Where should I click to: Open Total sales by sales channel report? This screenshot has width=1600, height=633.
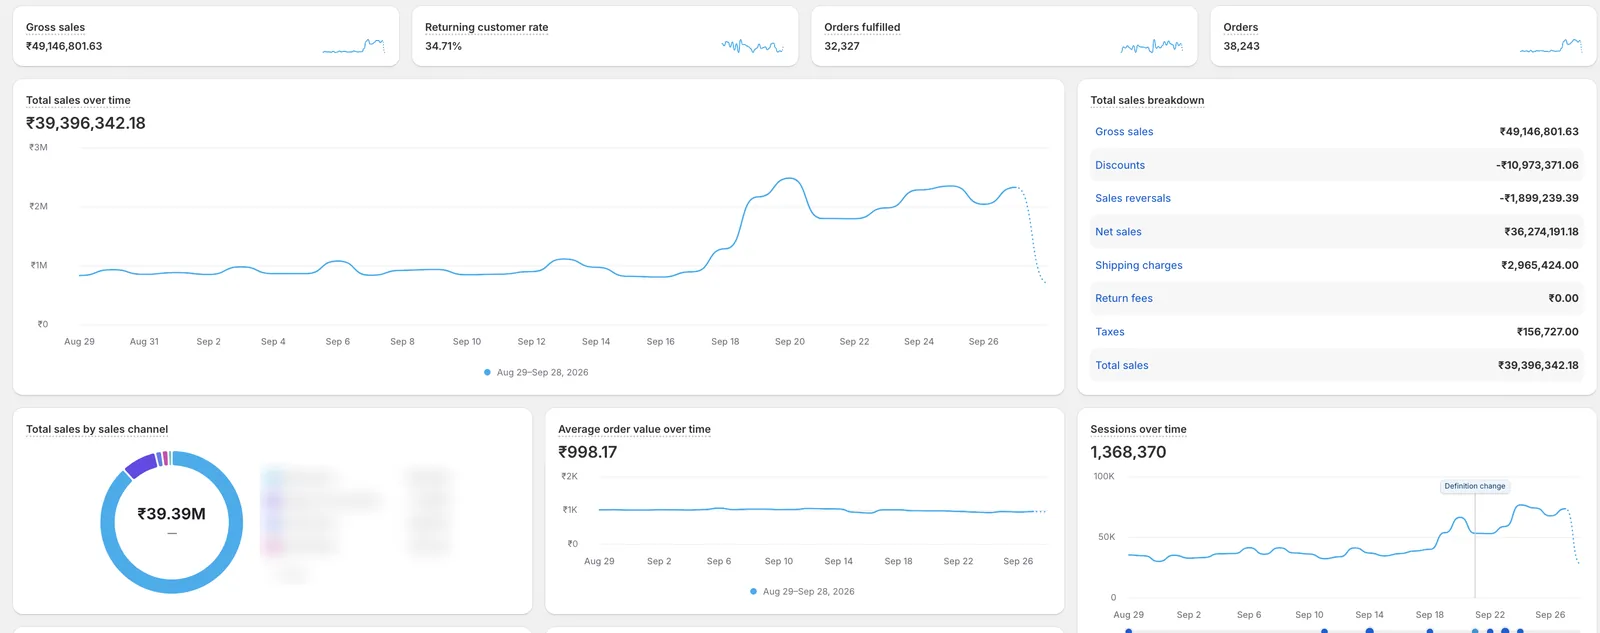click(x=97, y=429)
